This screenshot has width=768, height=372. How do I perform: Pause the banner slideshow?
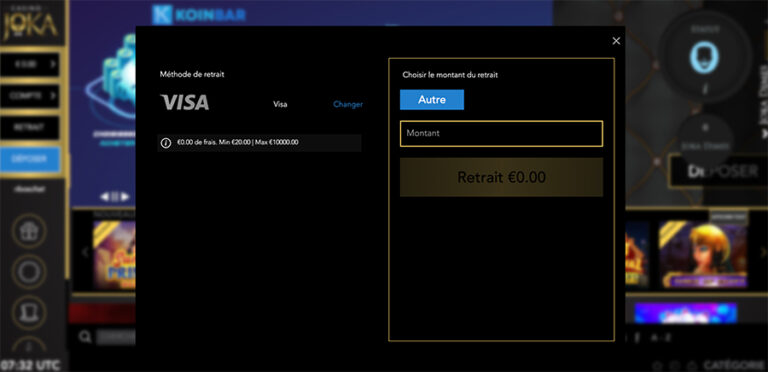pos(115,197)
